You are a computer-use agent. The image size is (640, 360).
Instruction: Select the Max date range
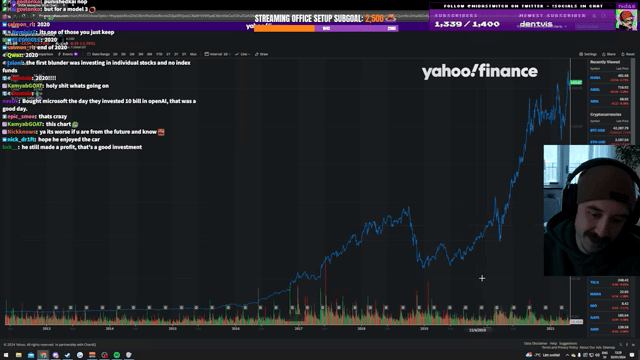click(193, 54)
